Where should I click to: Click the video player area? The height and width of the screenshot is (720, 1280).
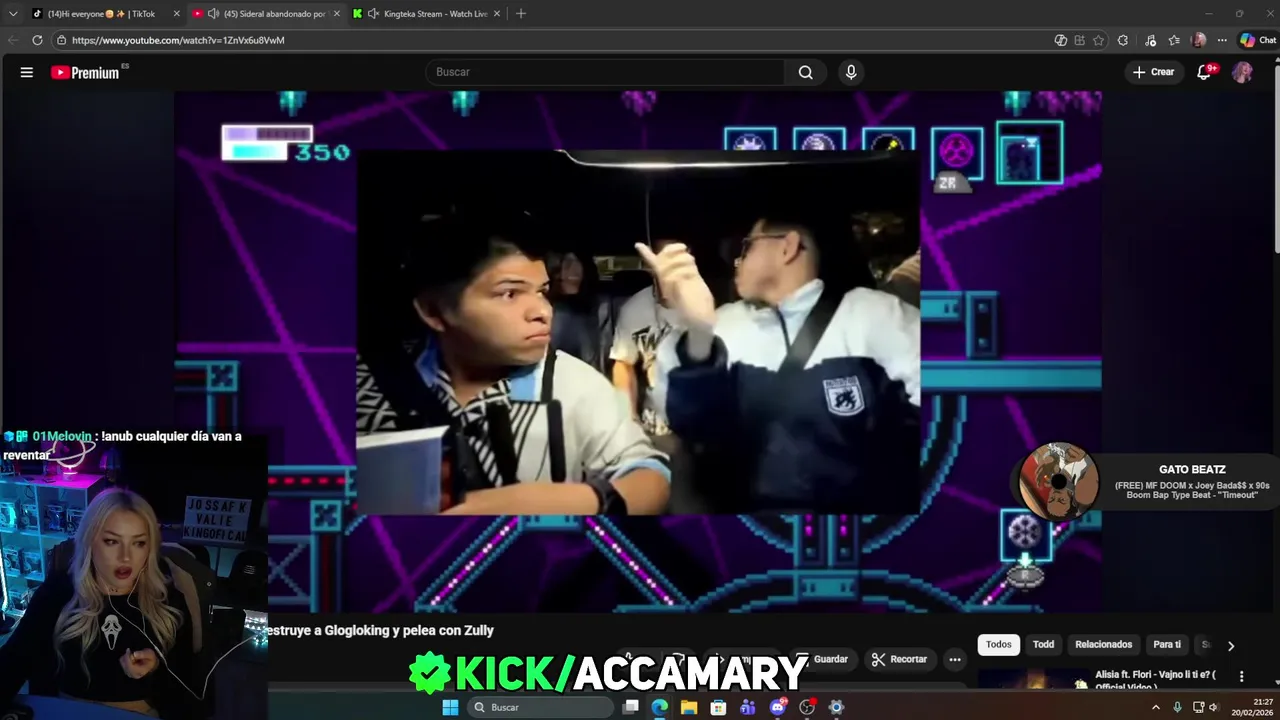click(638, 350)
